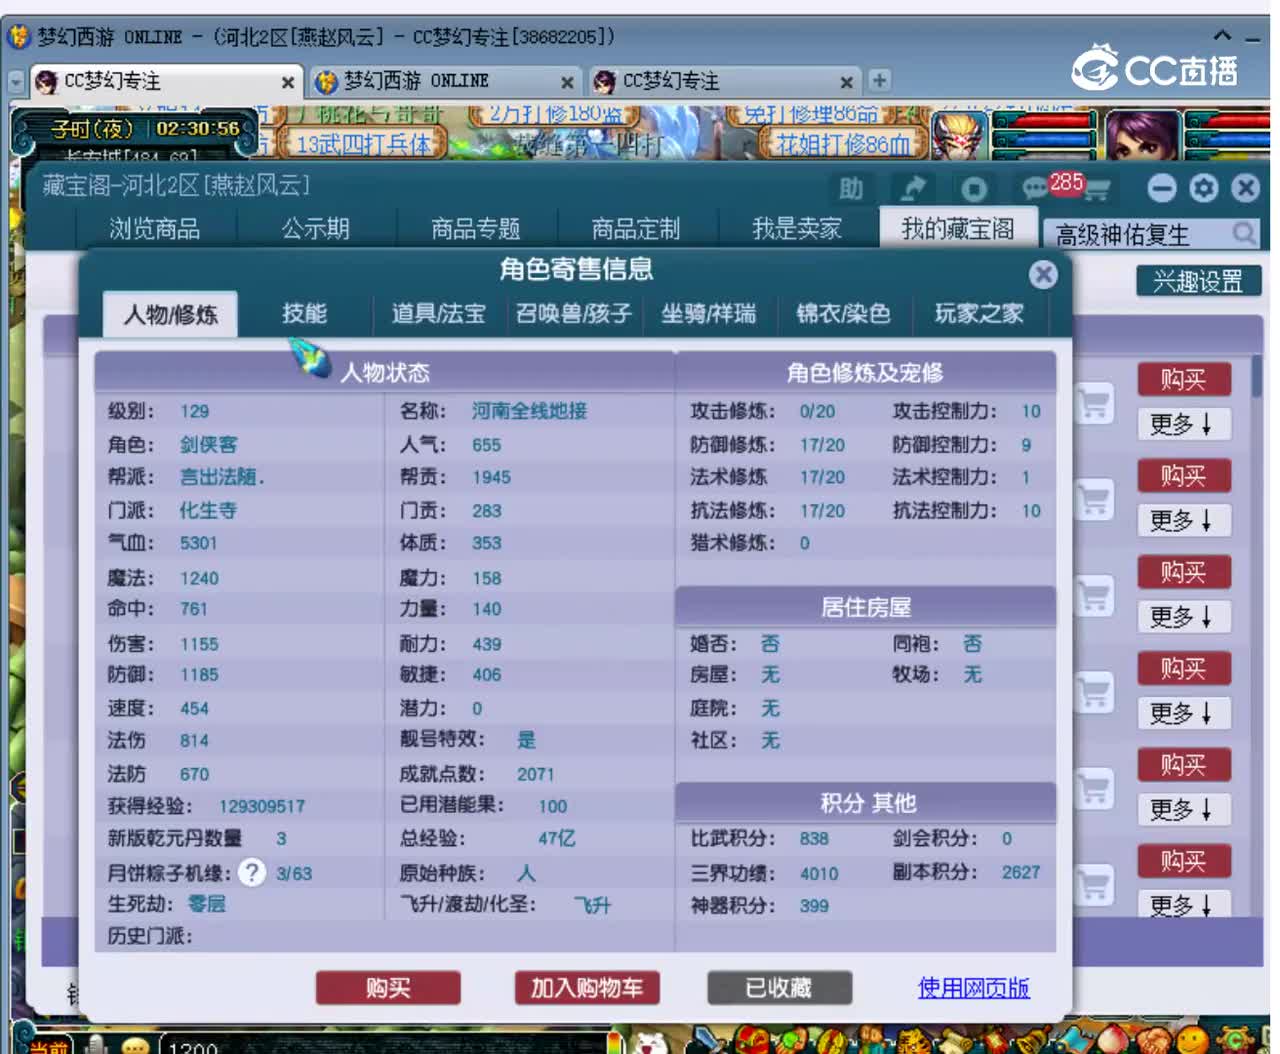This screenshot has width=1280, height=1054.
Task: Open 商品定制 in 藏宝阁 navigation
Action: (636, 228)
